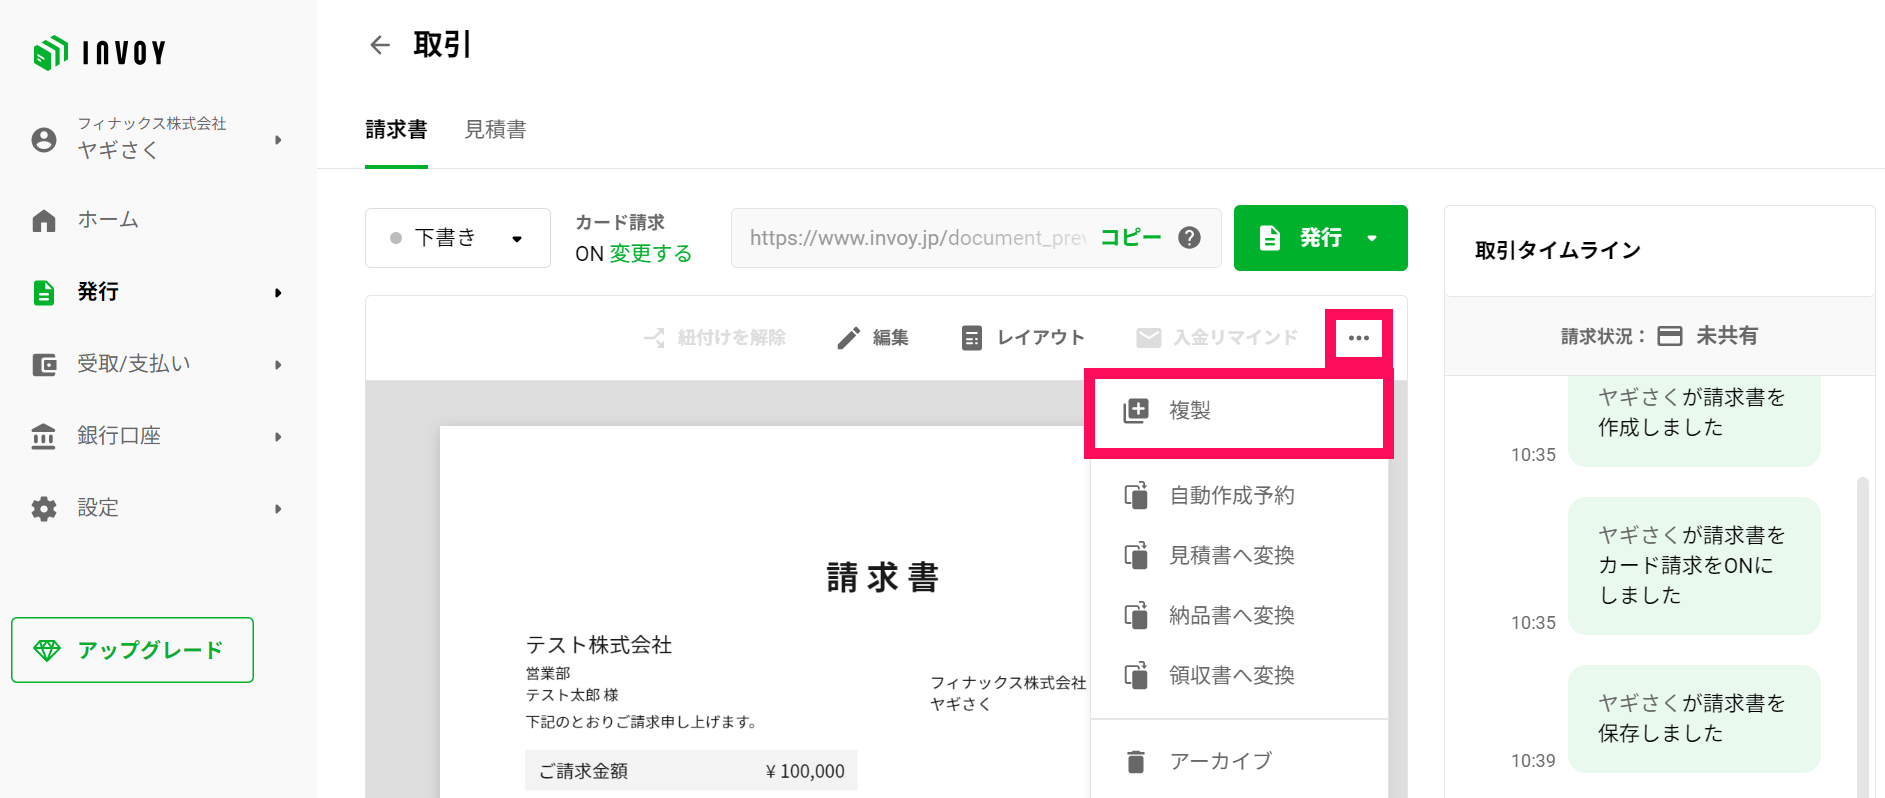This screenshot has width=1885, height=798.
Task: Click the 納品書へ変換 icon
Action: [1136, 615]
